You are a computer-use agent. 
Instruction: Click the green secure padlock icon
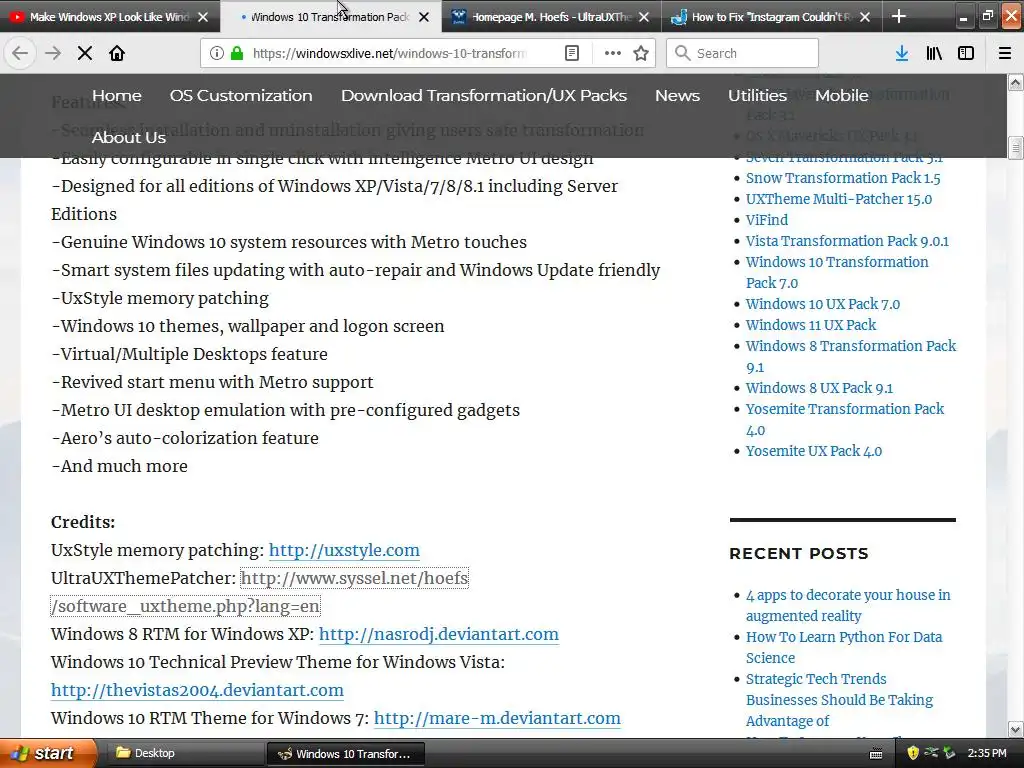pyautogui.click(x=237, y=53)
